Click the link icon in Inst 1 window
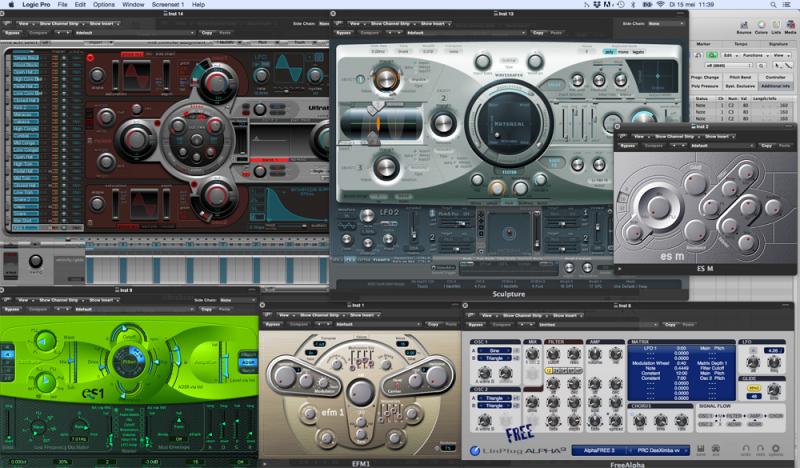The width and height of the screenshot is (800, 468). click(x=268, y=315)
